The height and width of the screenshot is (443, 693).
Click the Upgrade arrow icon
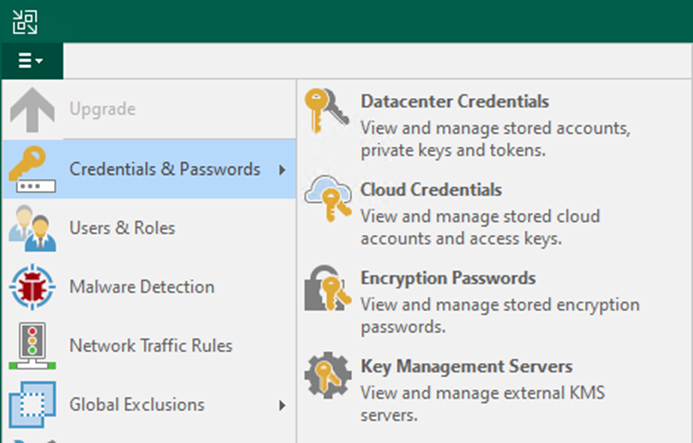[x=32, y=110]
